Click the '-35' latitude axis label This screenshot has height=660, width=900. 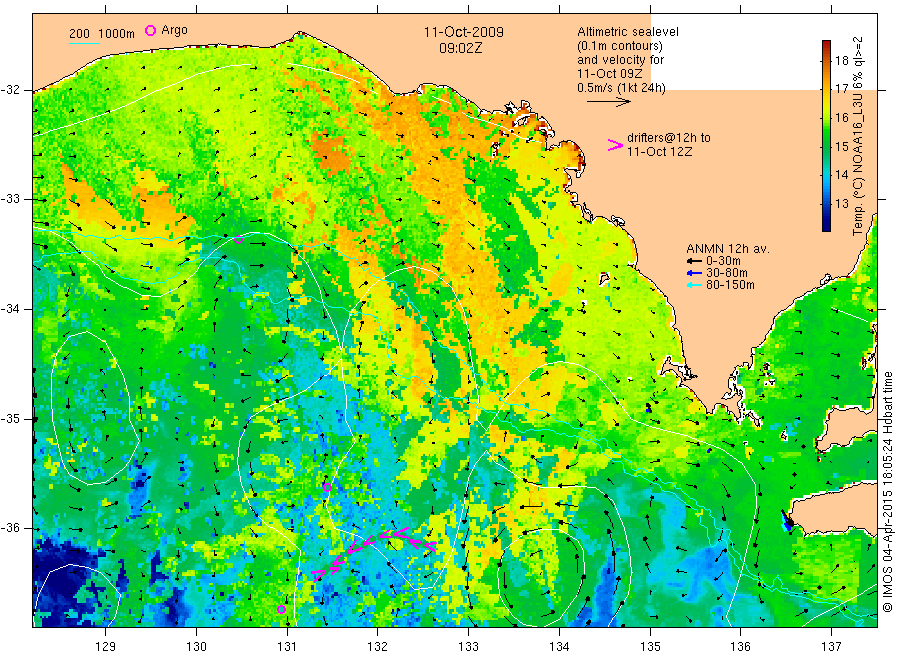click(x=9, y=418)
